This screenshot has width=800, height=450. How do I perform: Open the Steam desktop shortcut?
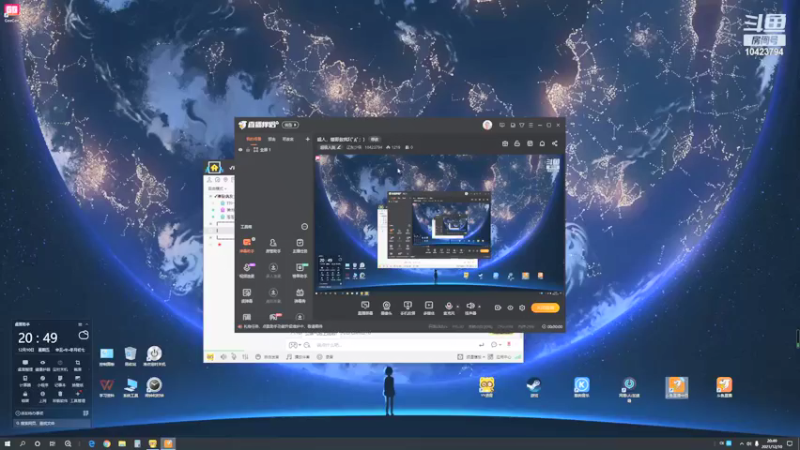pyautogui.click(x=534, y=387)
